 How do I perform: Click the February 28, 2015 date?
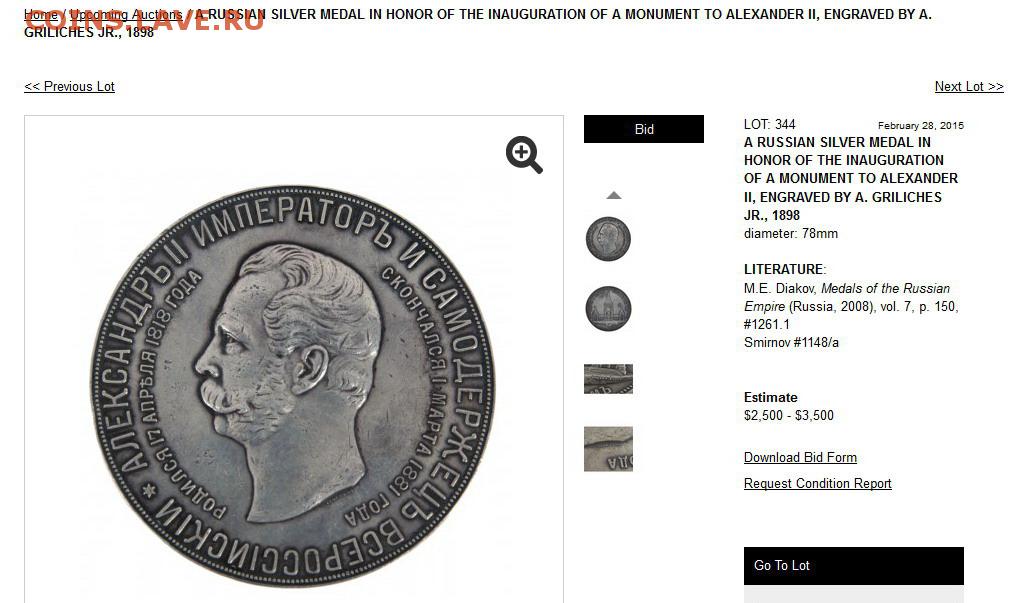point(921,125)
